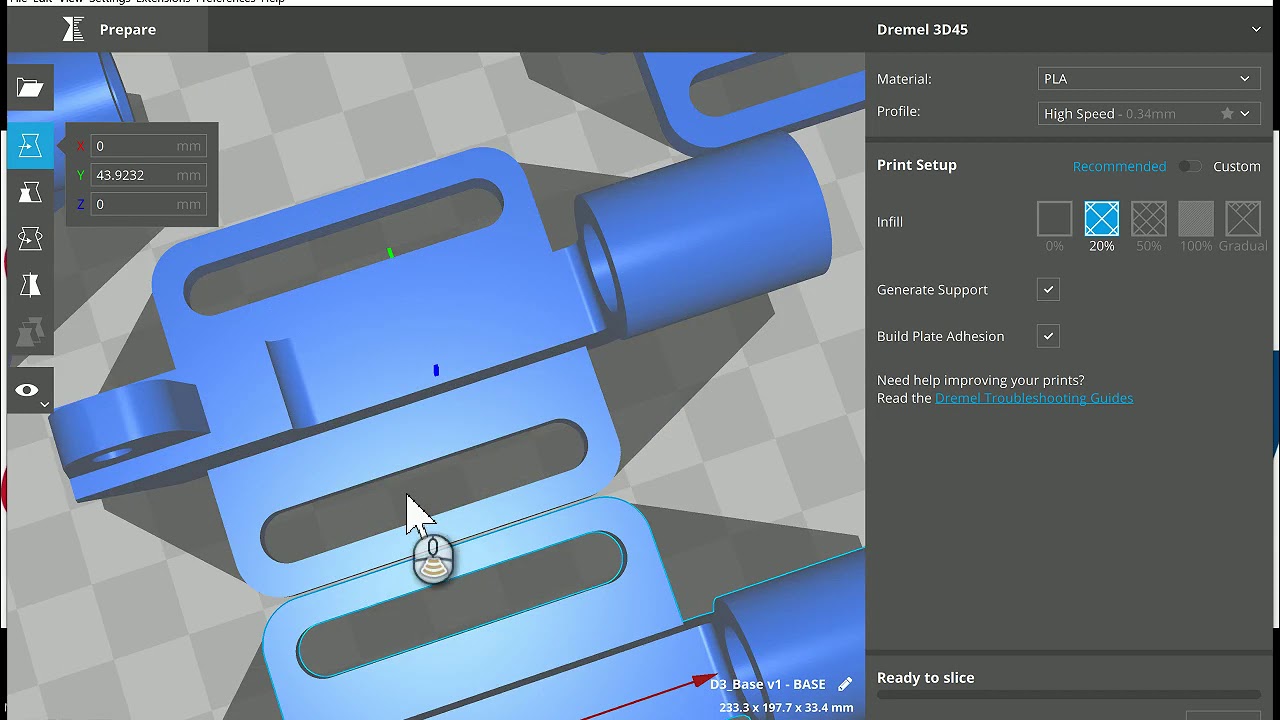Select 0% infill option
Screen dimensions: 1280x720
pos(1054,219)
